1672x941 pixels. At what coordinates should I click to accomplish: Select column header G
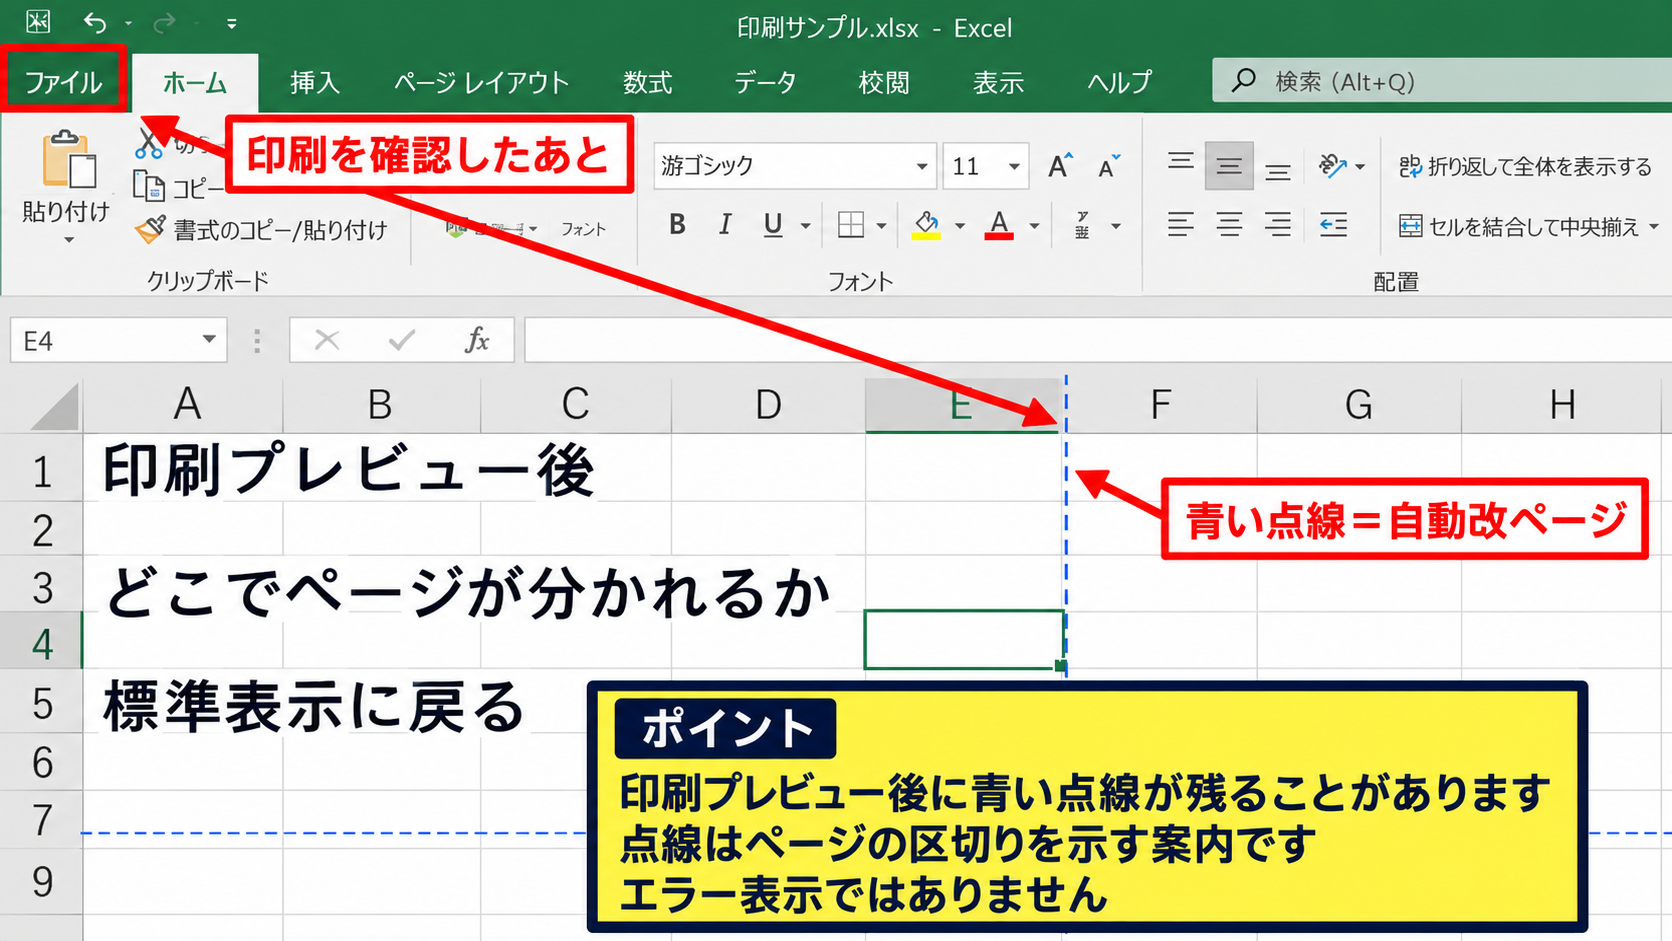pos(1358,405)
